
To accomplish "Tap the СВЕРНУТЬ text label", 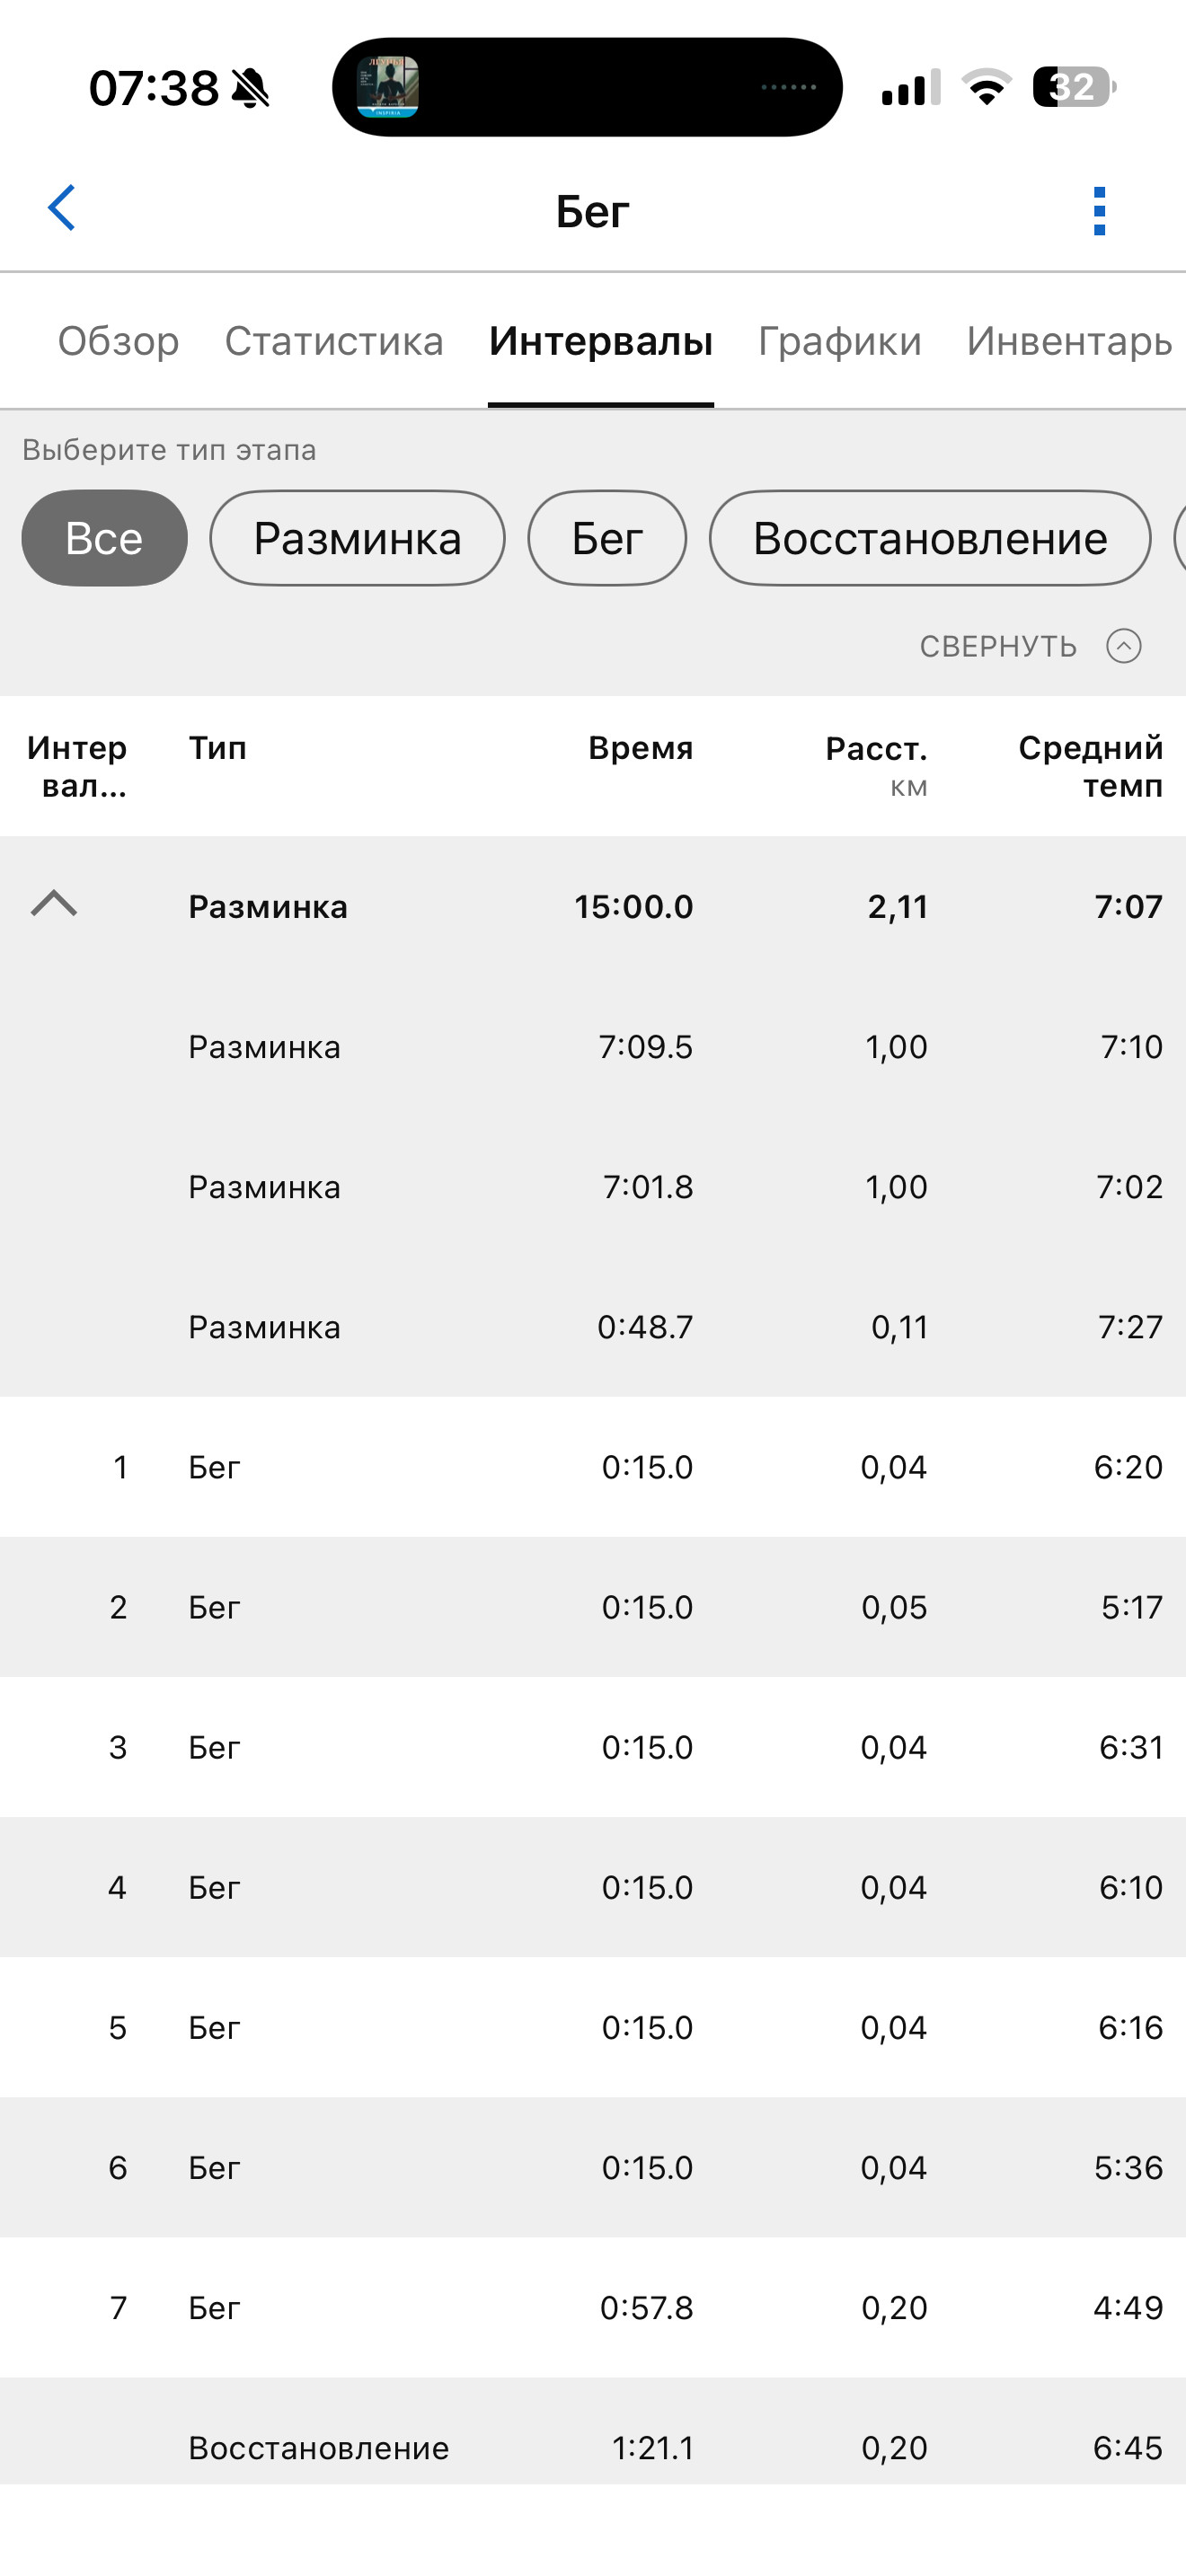I will pos(998,647).
